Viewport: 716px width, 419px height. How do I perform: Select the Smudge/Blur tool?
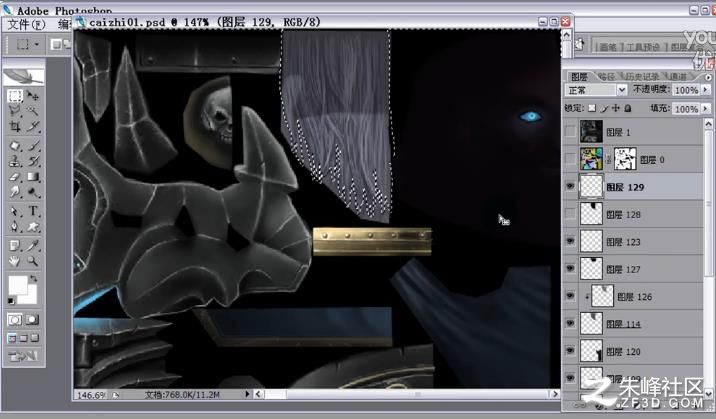pos(15,192)
